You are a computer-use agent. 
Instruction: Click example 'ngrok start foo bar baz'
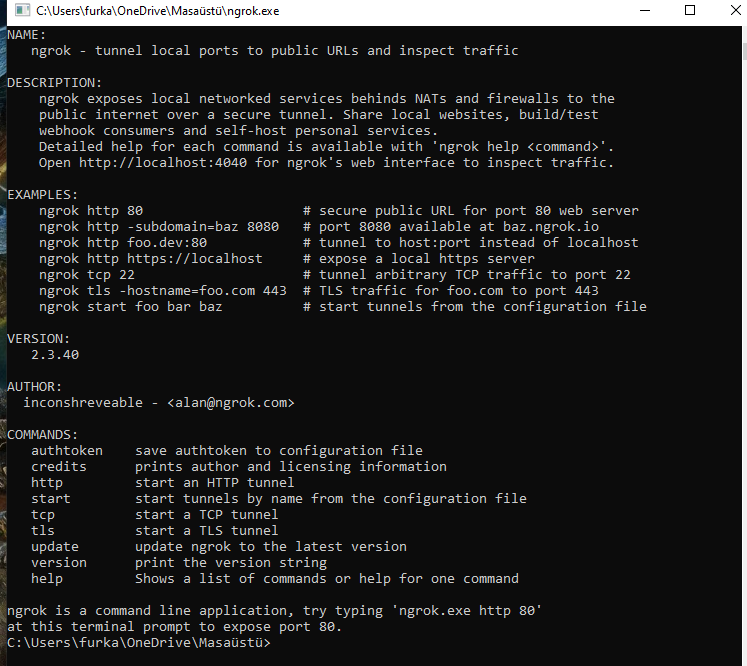(x=131, y=307)
